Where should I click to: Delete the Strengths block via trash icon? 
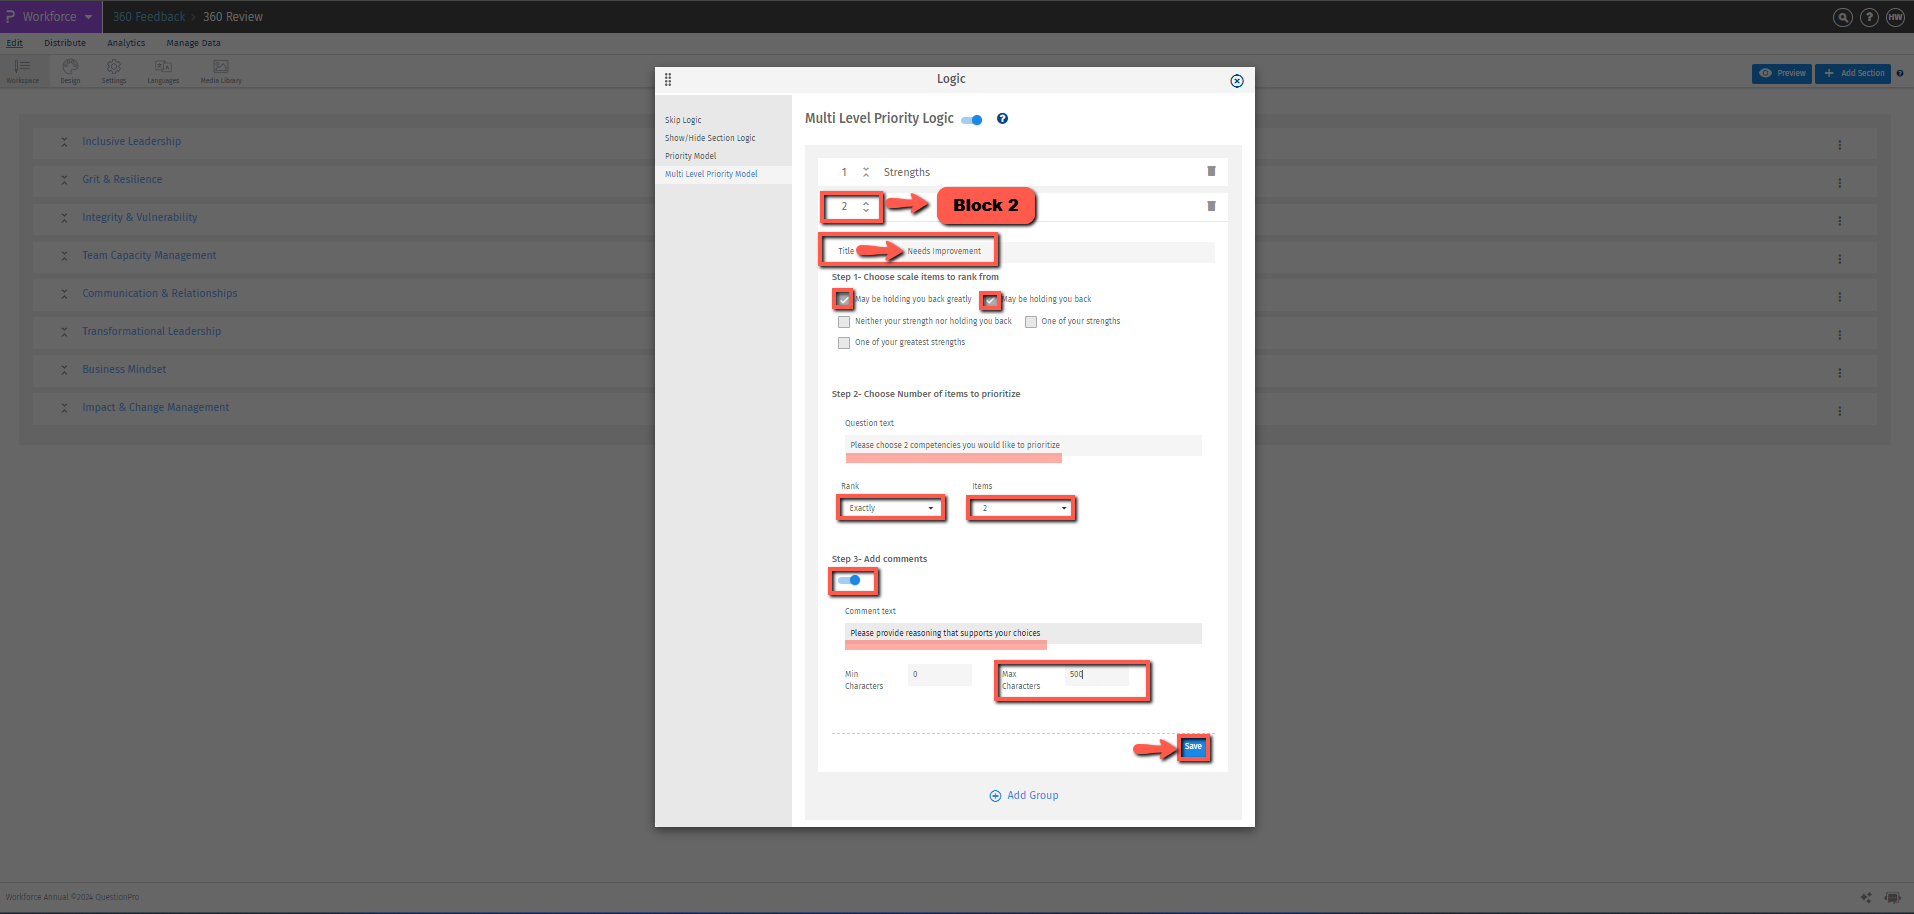tap(1211, 171)
